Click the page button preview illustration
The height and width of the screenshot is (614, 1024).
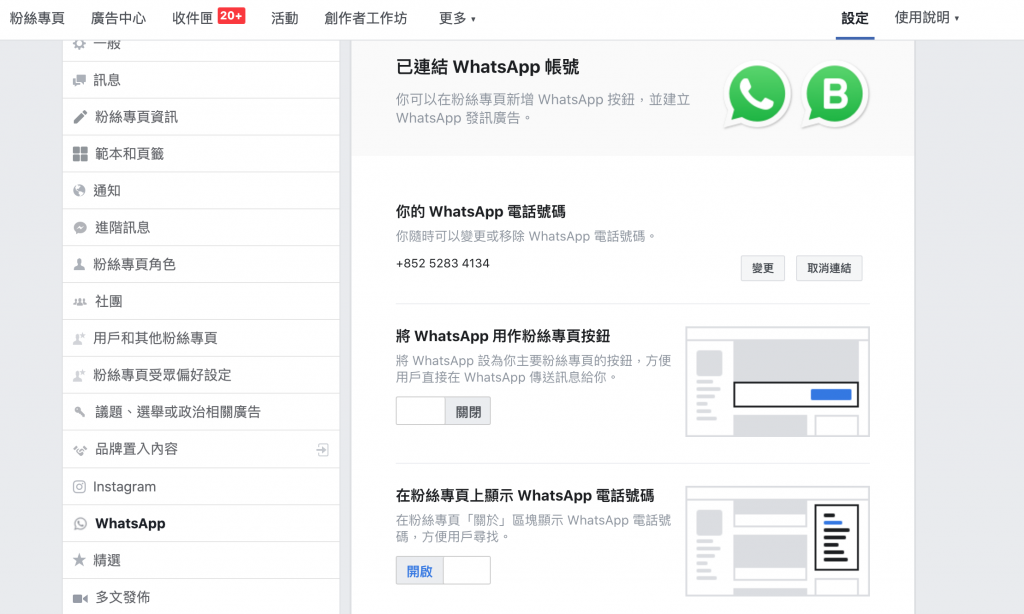click(x=777, y=381)
